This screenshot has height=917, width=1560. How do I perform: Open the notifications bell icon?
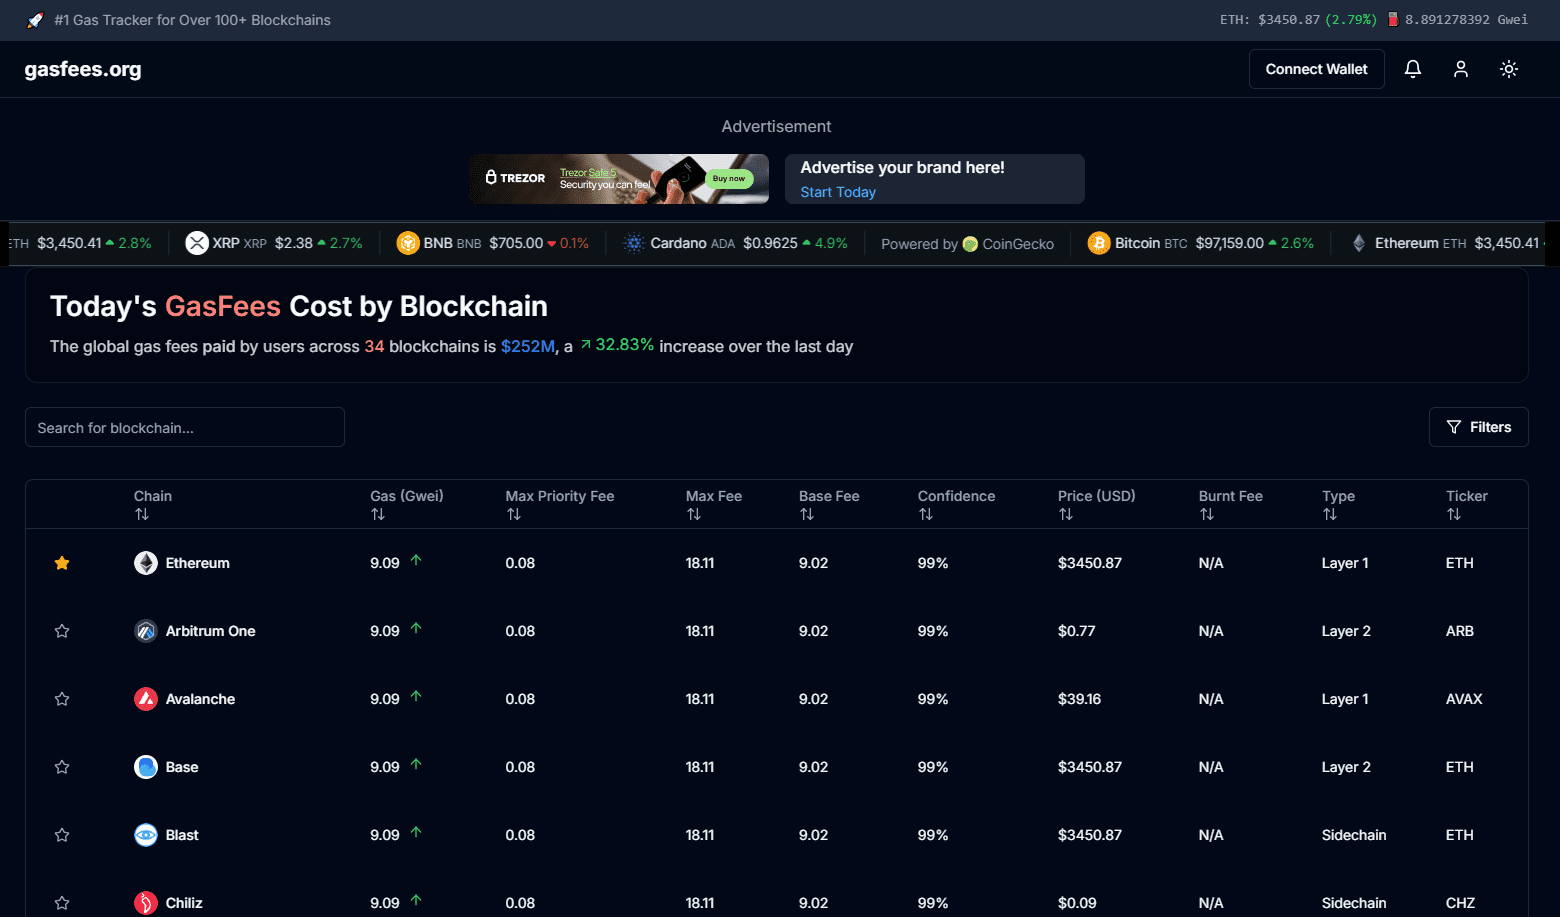[x=1413, y=69]
